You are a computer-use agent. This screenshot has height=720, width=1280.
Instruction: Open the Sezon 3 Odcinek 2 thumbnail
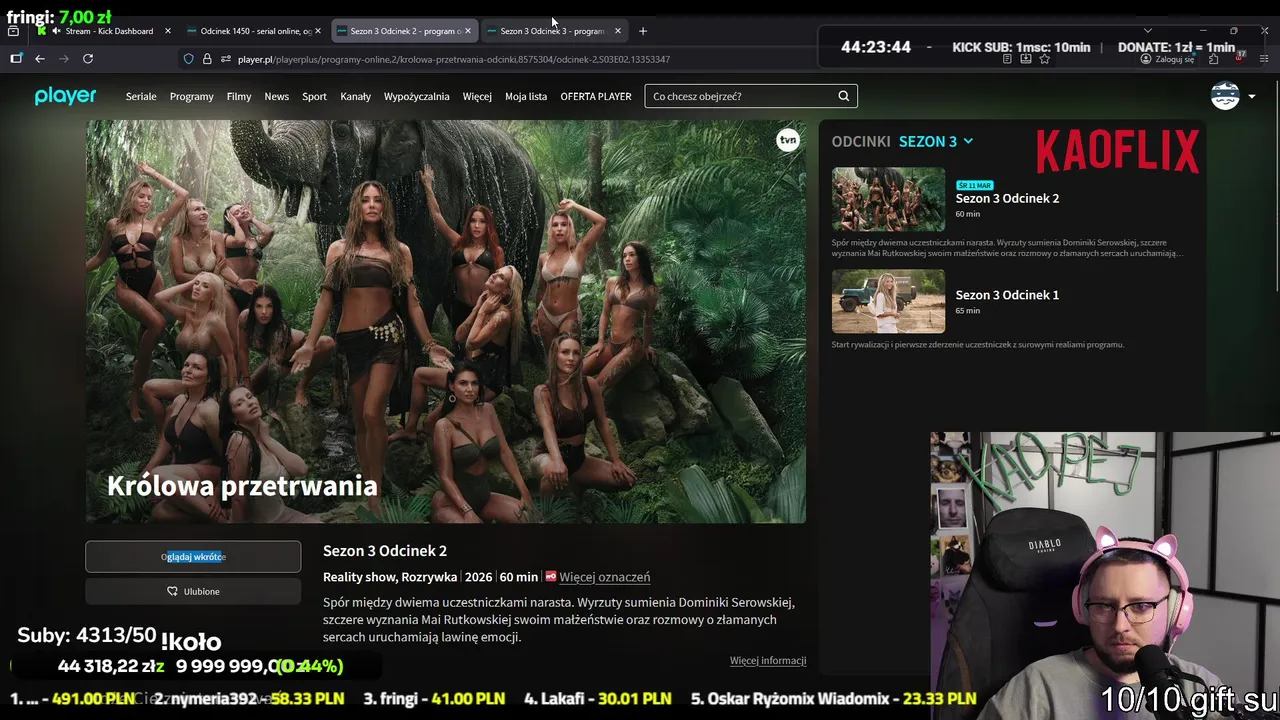pos(888,200)
